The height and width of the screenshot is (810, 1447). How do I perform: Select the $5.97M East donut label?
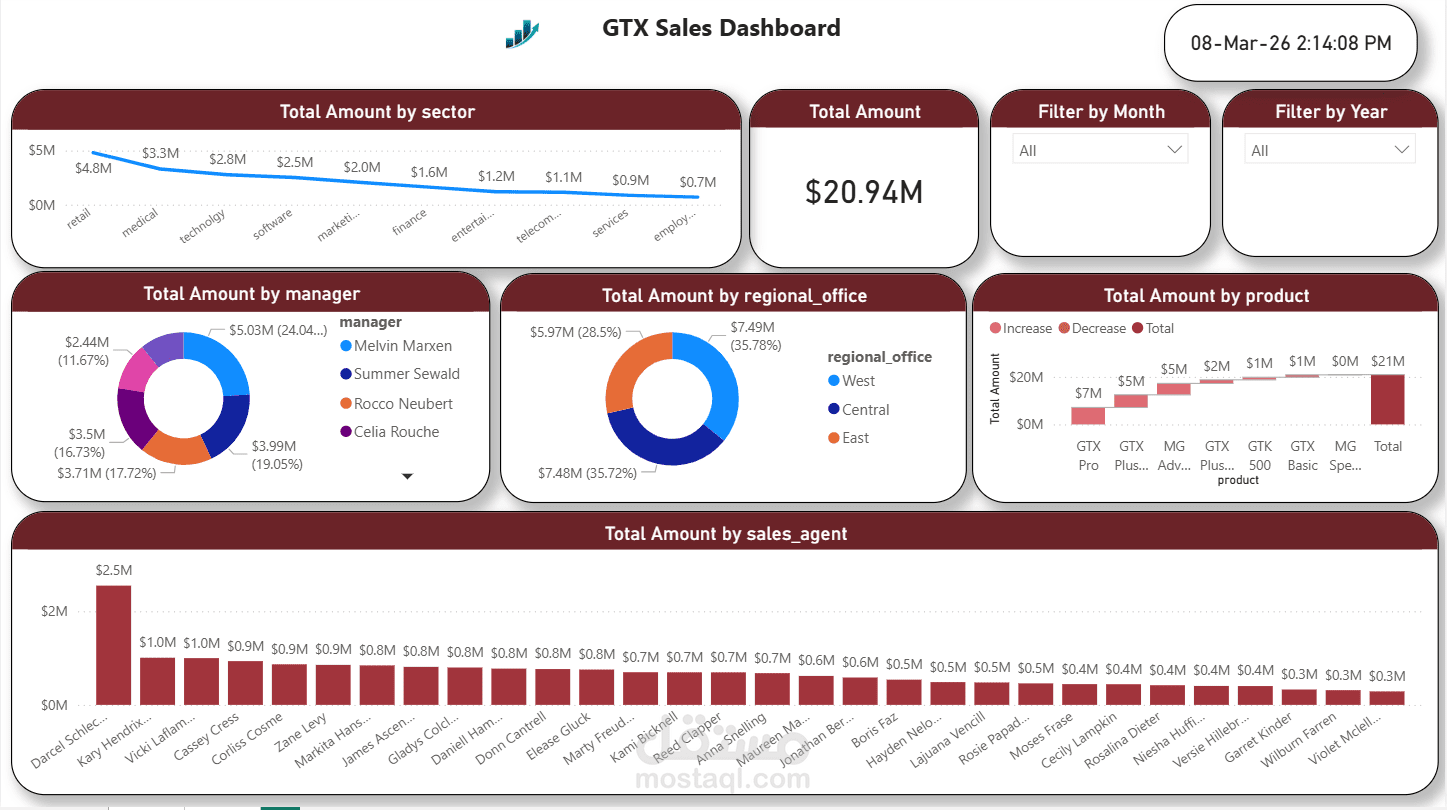(x=576, y=332)
